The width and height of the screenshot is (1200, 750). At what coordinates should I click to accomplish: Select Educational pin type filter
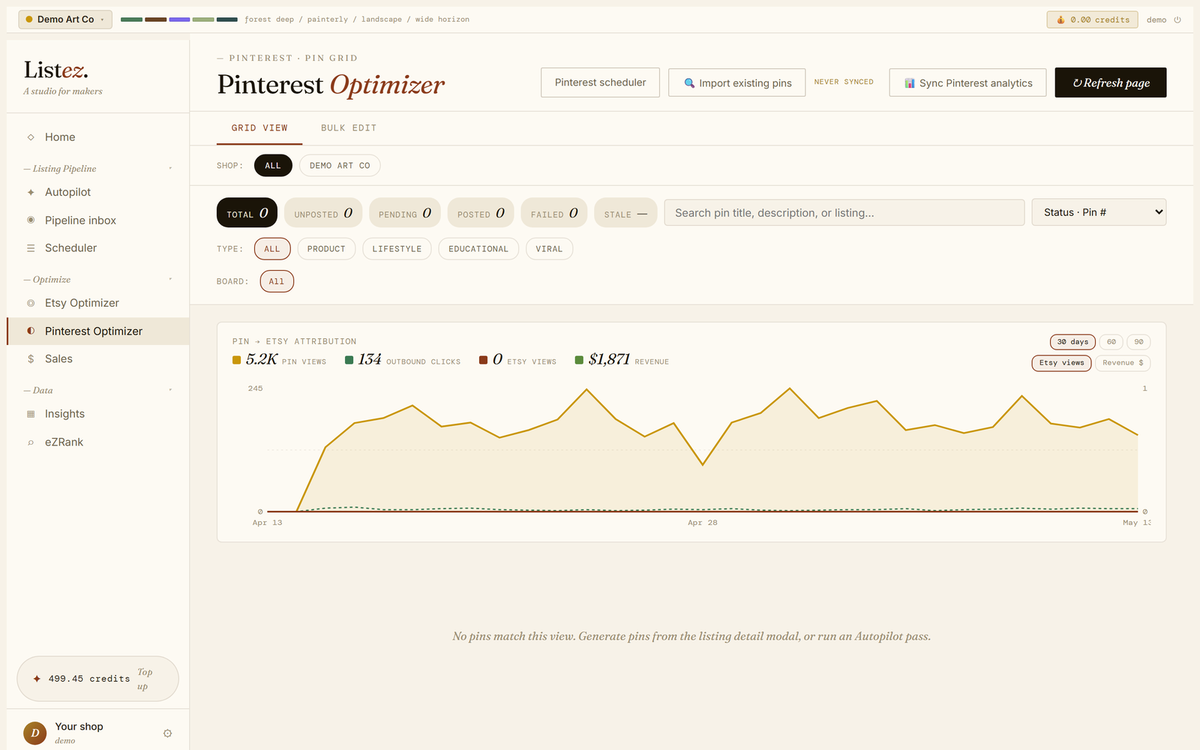point(478,249)
